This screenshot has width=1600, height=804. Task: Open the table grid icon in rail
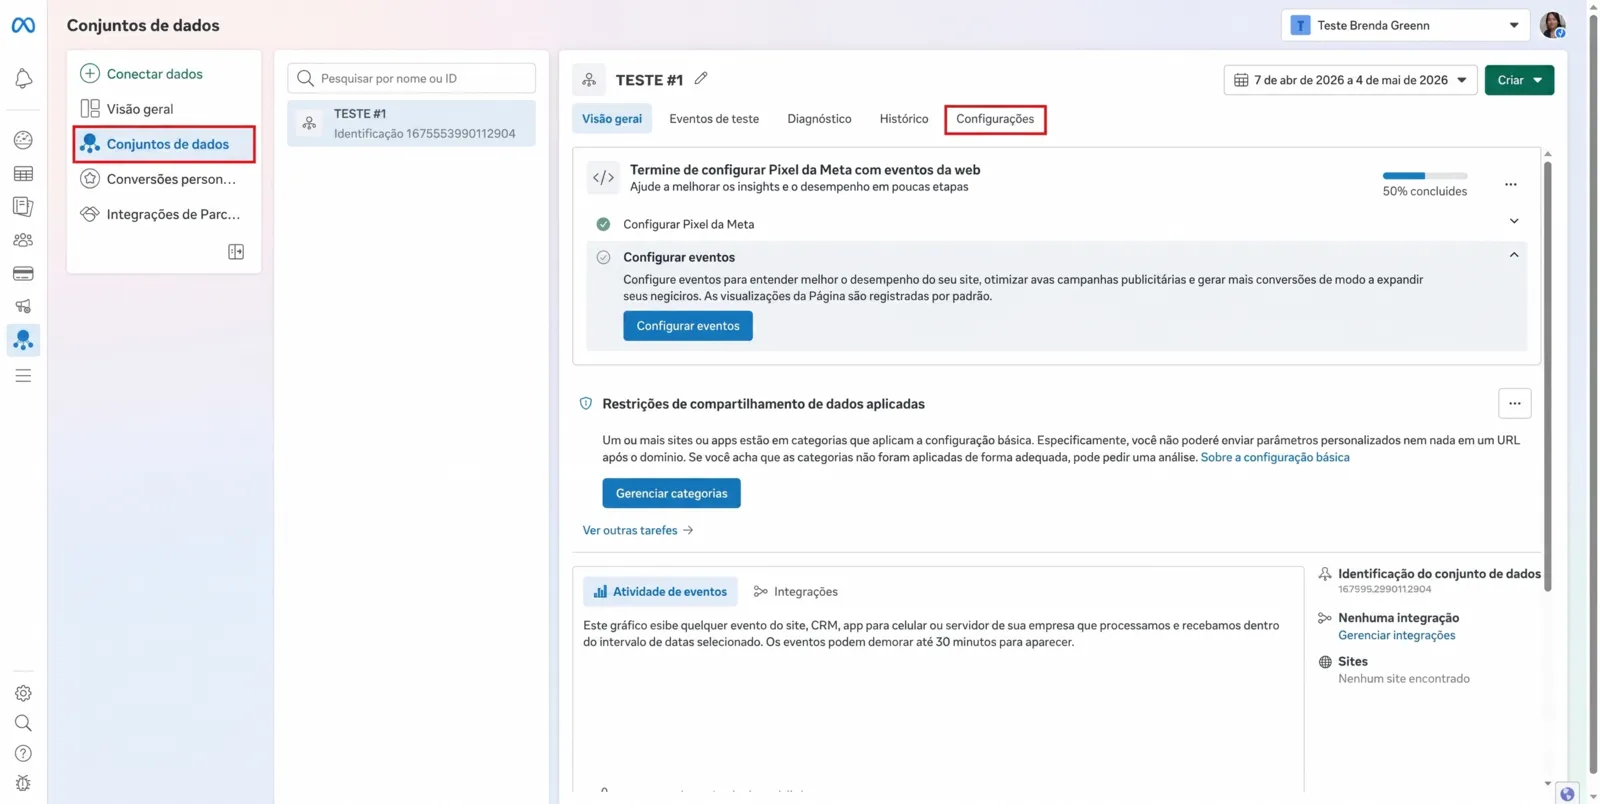coord(23,174)
